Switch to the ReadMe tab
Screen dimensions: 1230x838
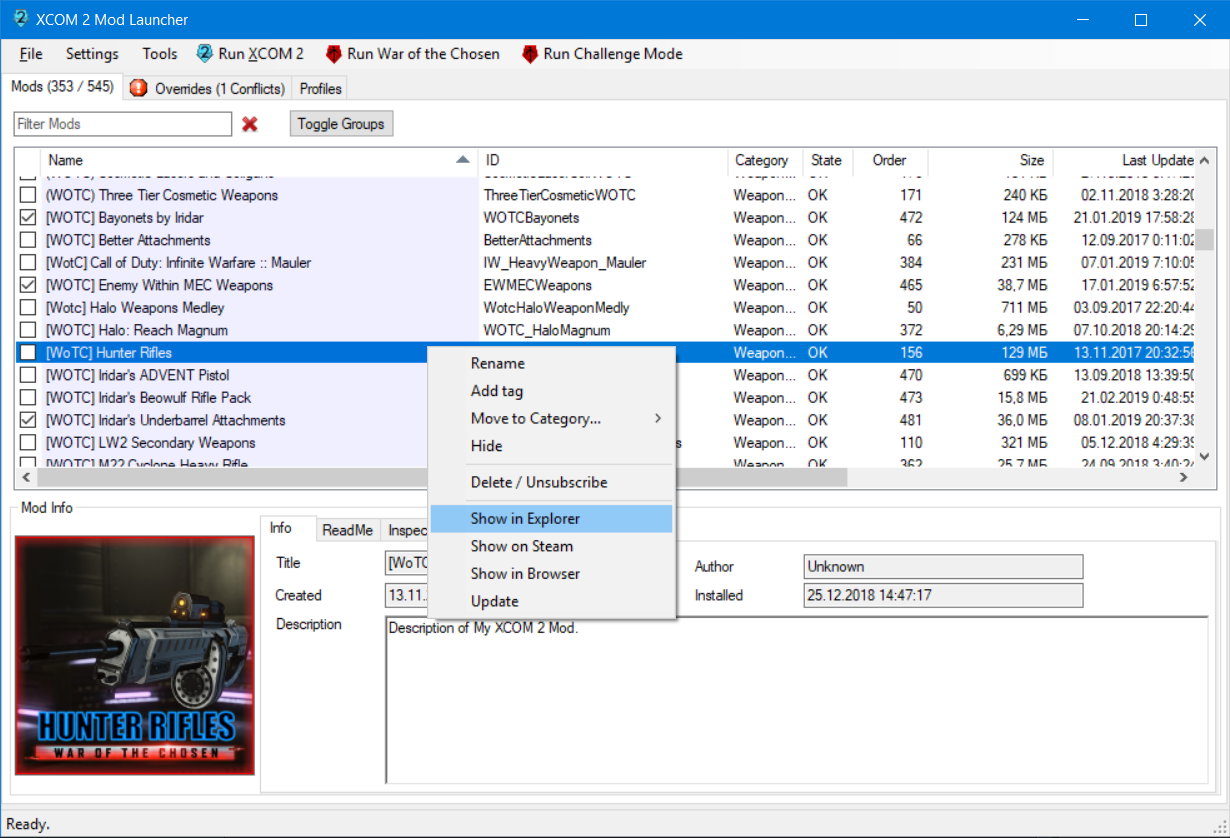click(x=347, y=530)
